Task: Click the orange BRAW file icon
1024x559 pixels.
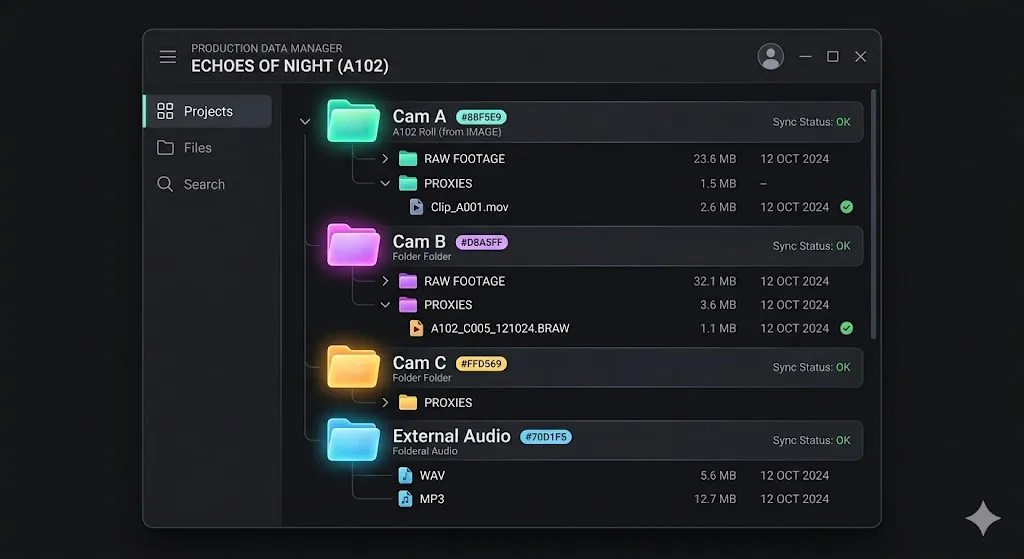Action: point(416,328)
